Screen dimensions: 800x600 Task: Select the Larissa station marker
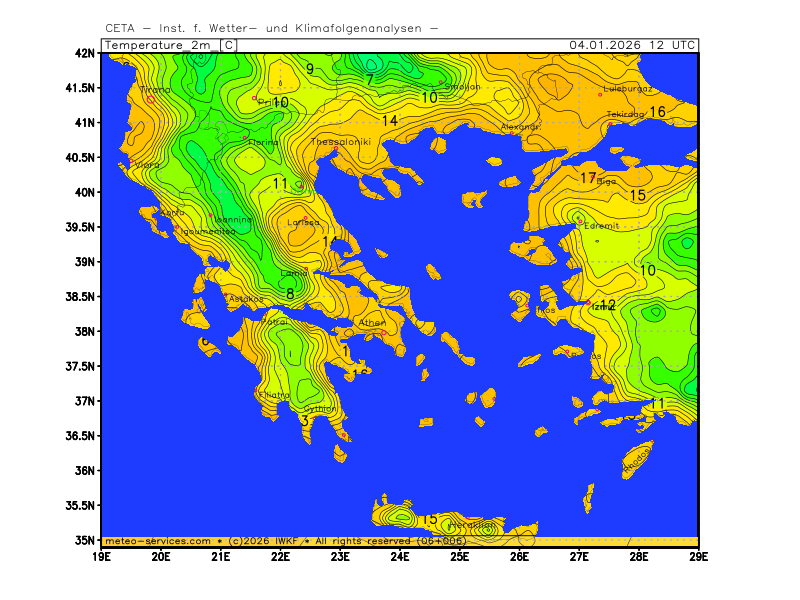click(x=306, y=218)
